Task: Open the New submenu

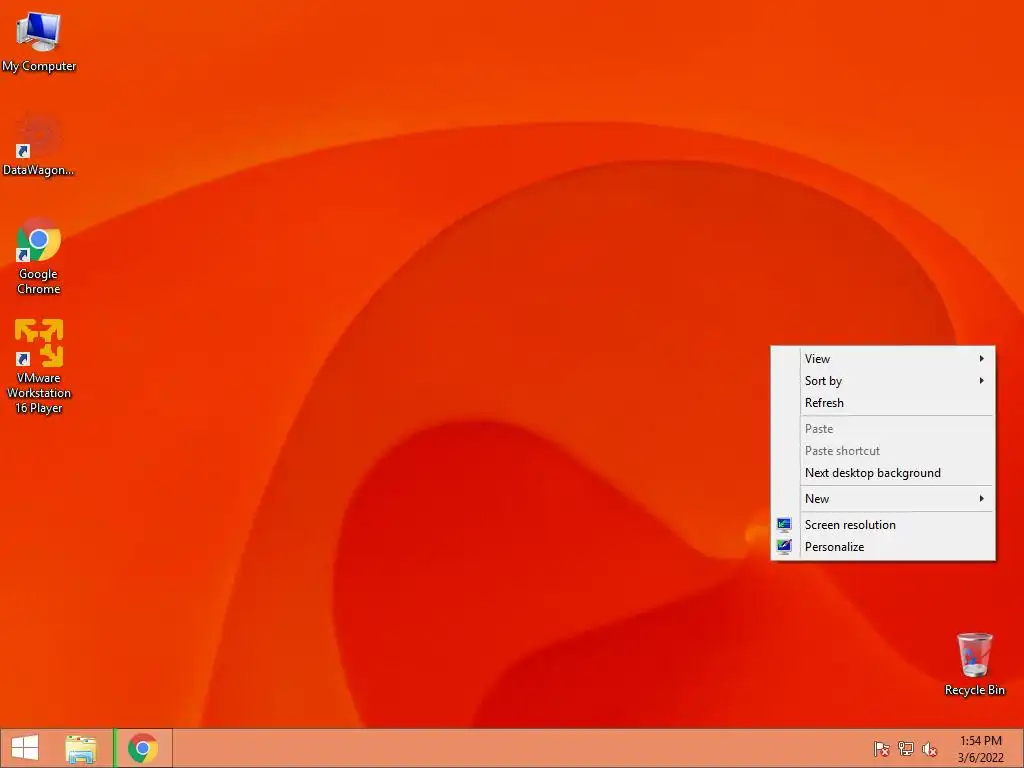Action: click(x=883, y=499)
